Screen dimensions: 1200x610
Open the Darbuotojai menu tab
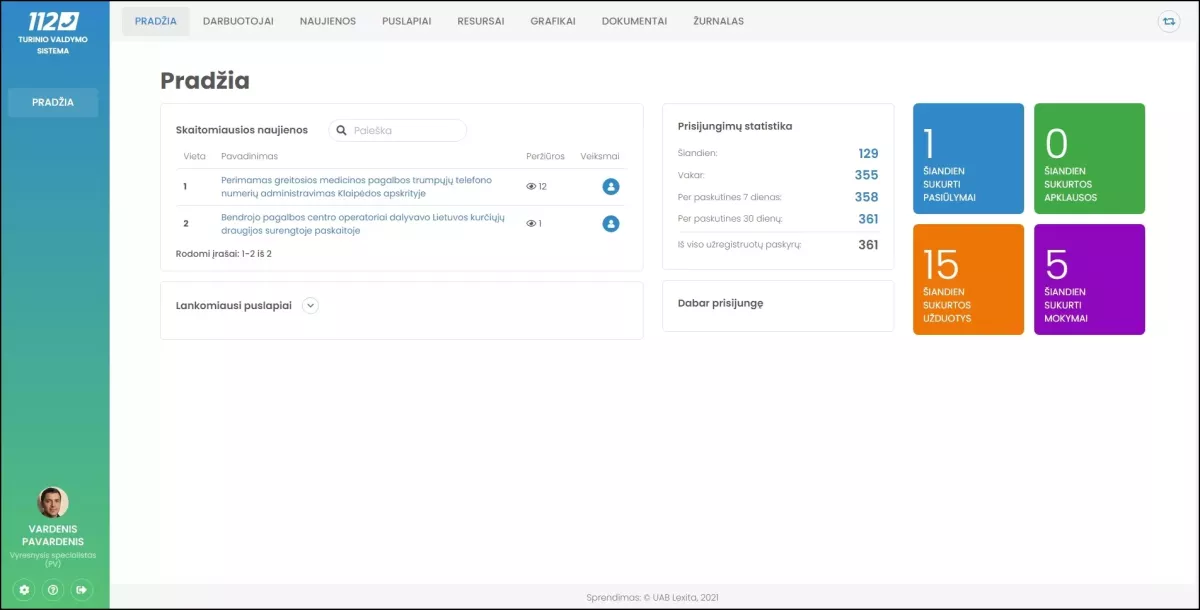click(x=238, y=21)
